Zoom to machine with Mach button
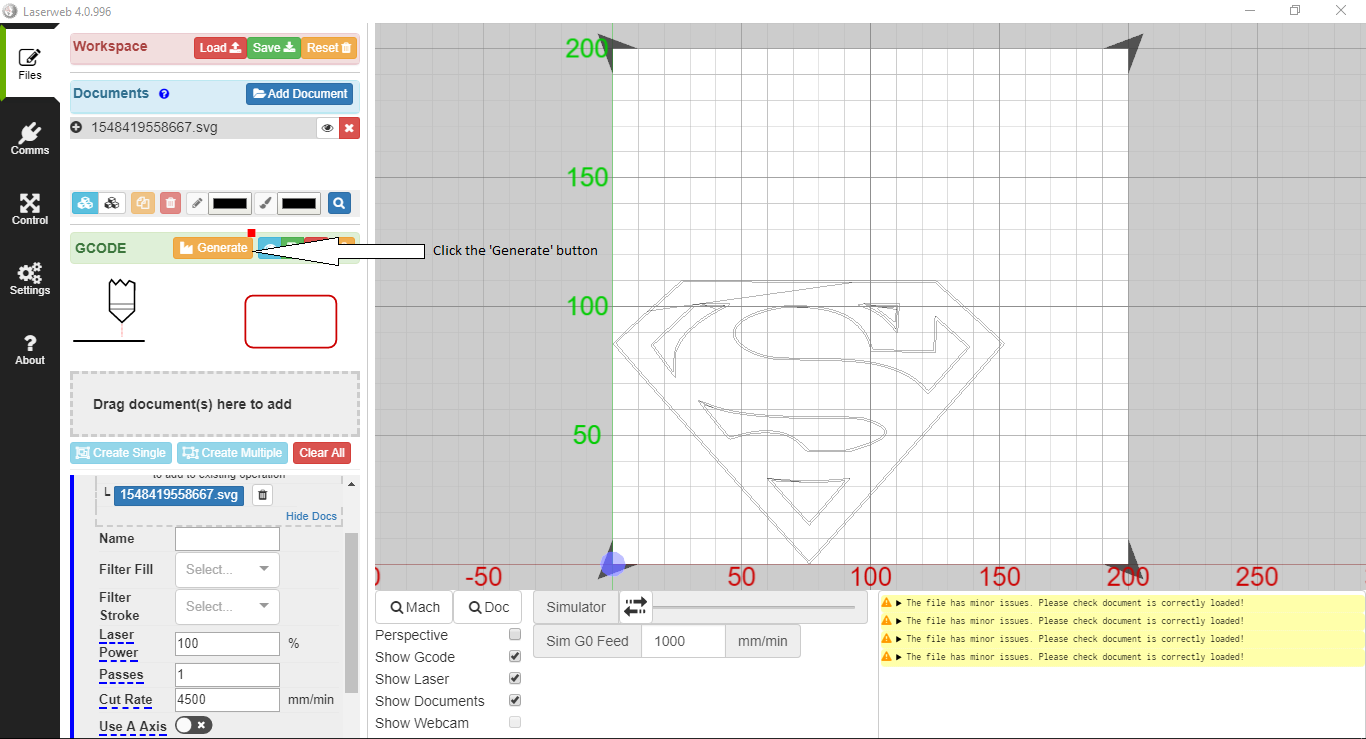This screenshot has width=1366, height=739. pyautogui.click(x=414, y=607)
